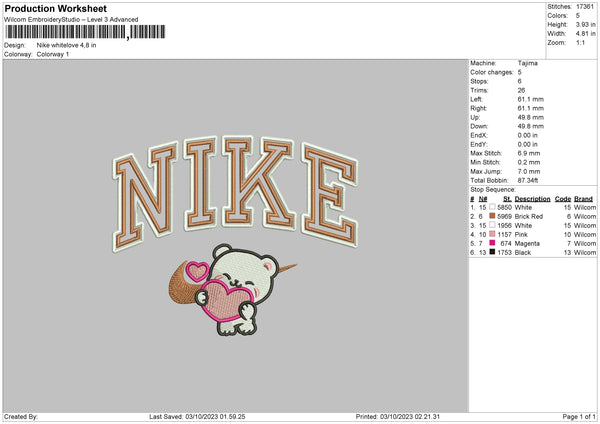
Task: Click the N# column header
Action: [x=483, y=199]
